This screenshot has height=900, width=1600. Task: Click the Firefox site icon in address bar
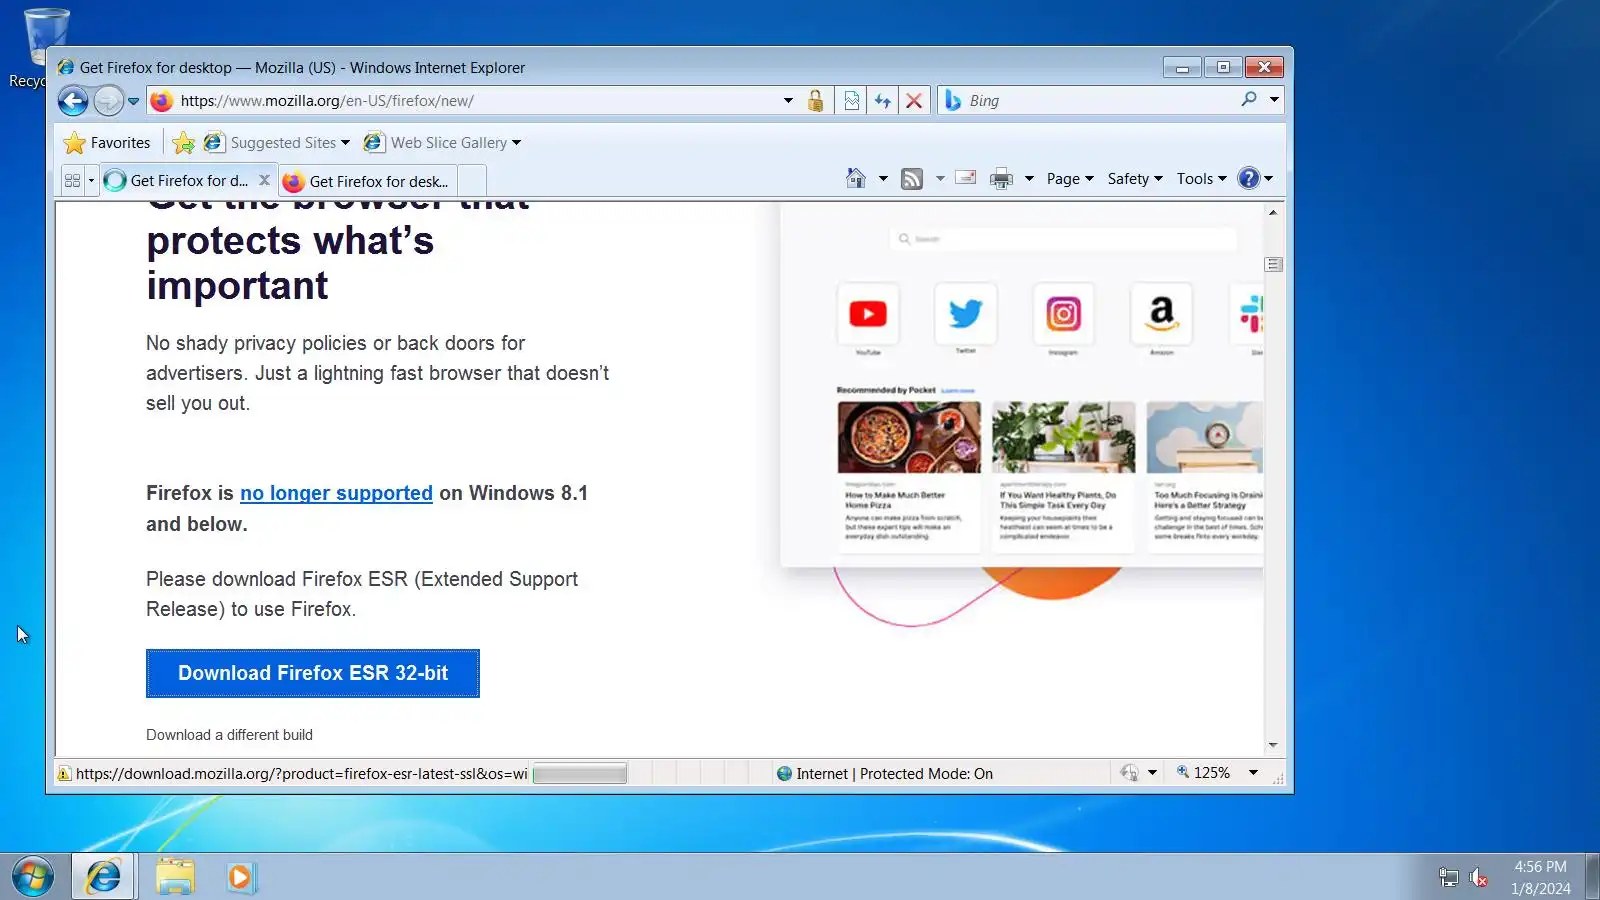[162, 101]
